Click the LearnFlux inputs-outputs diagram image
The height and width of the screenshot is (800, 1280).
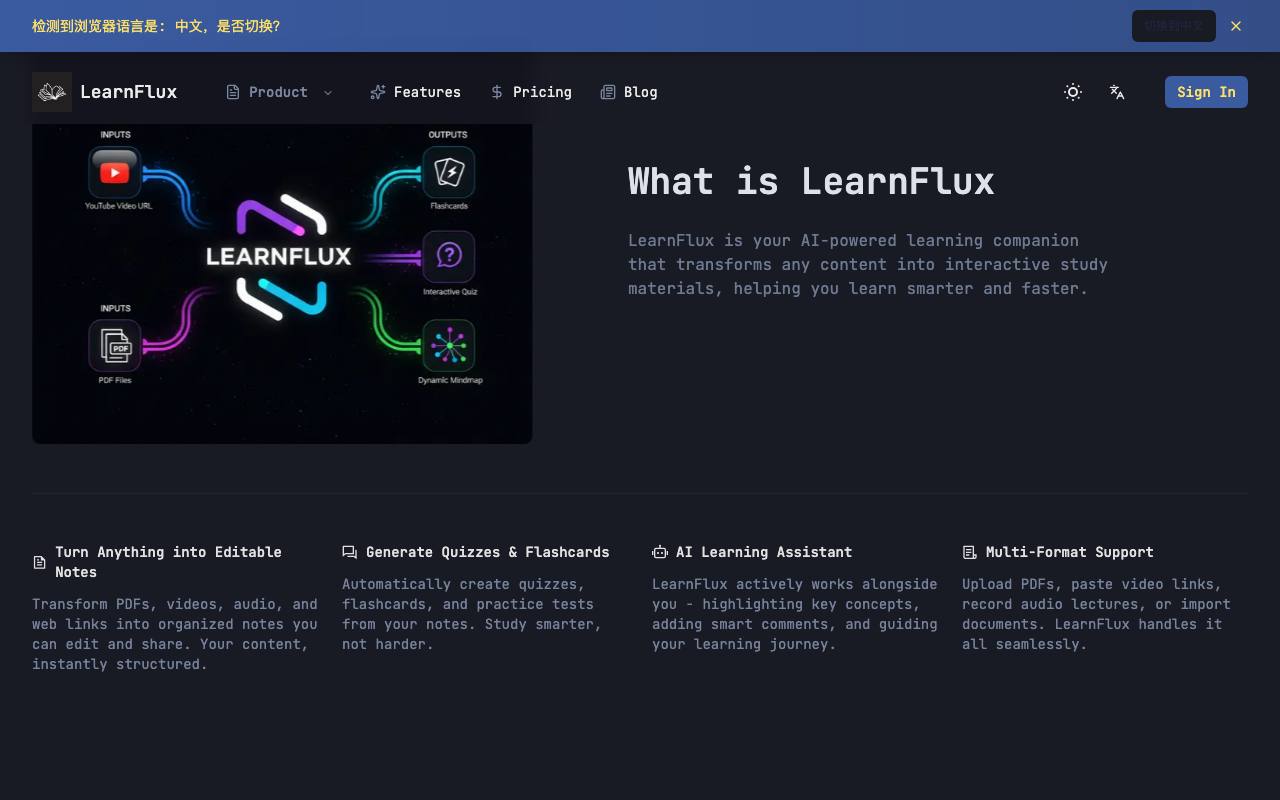tap(282, 284)
